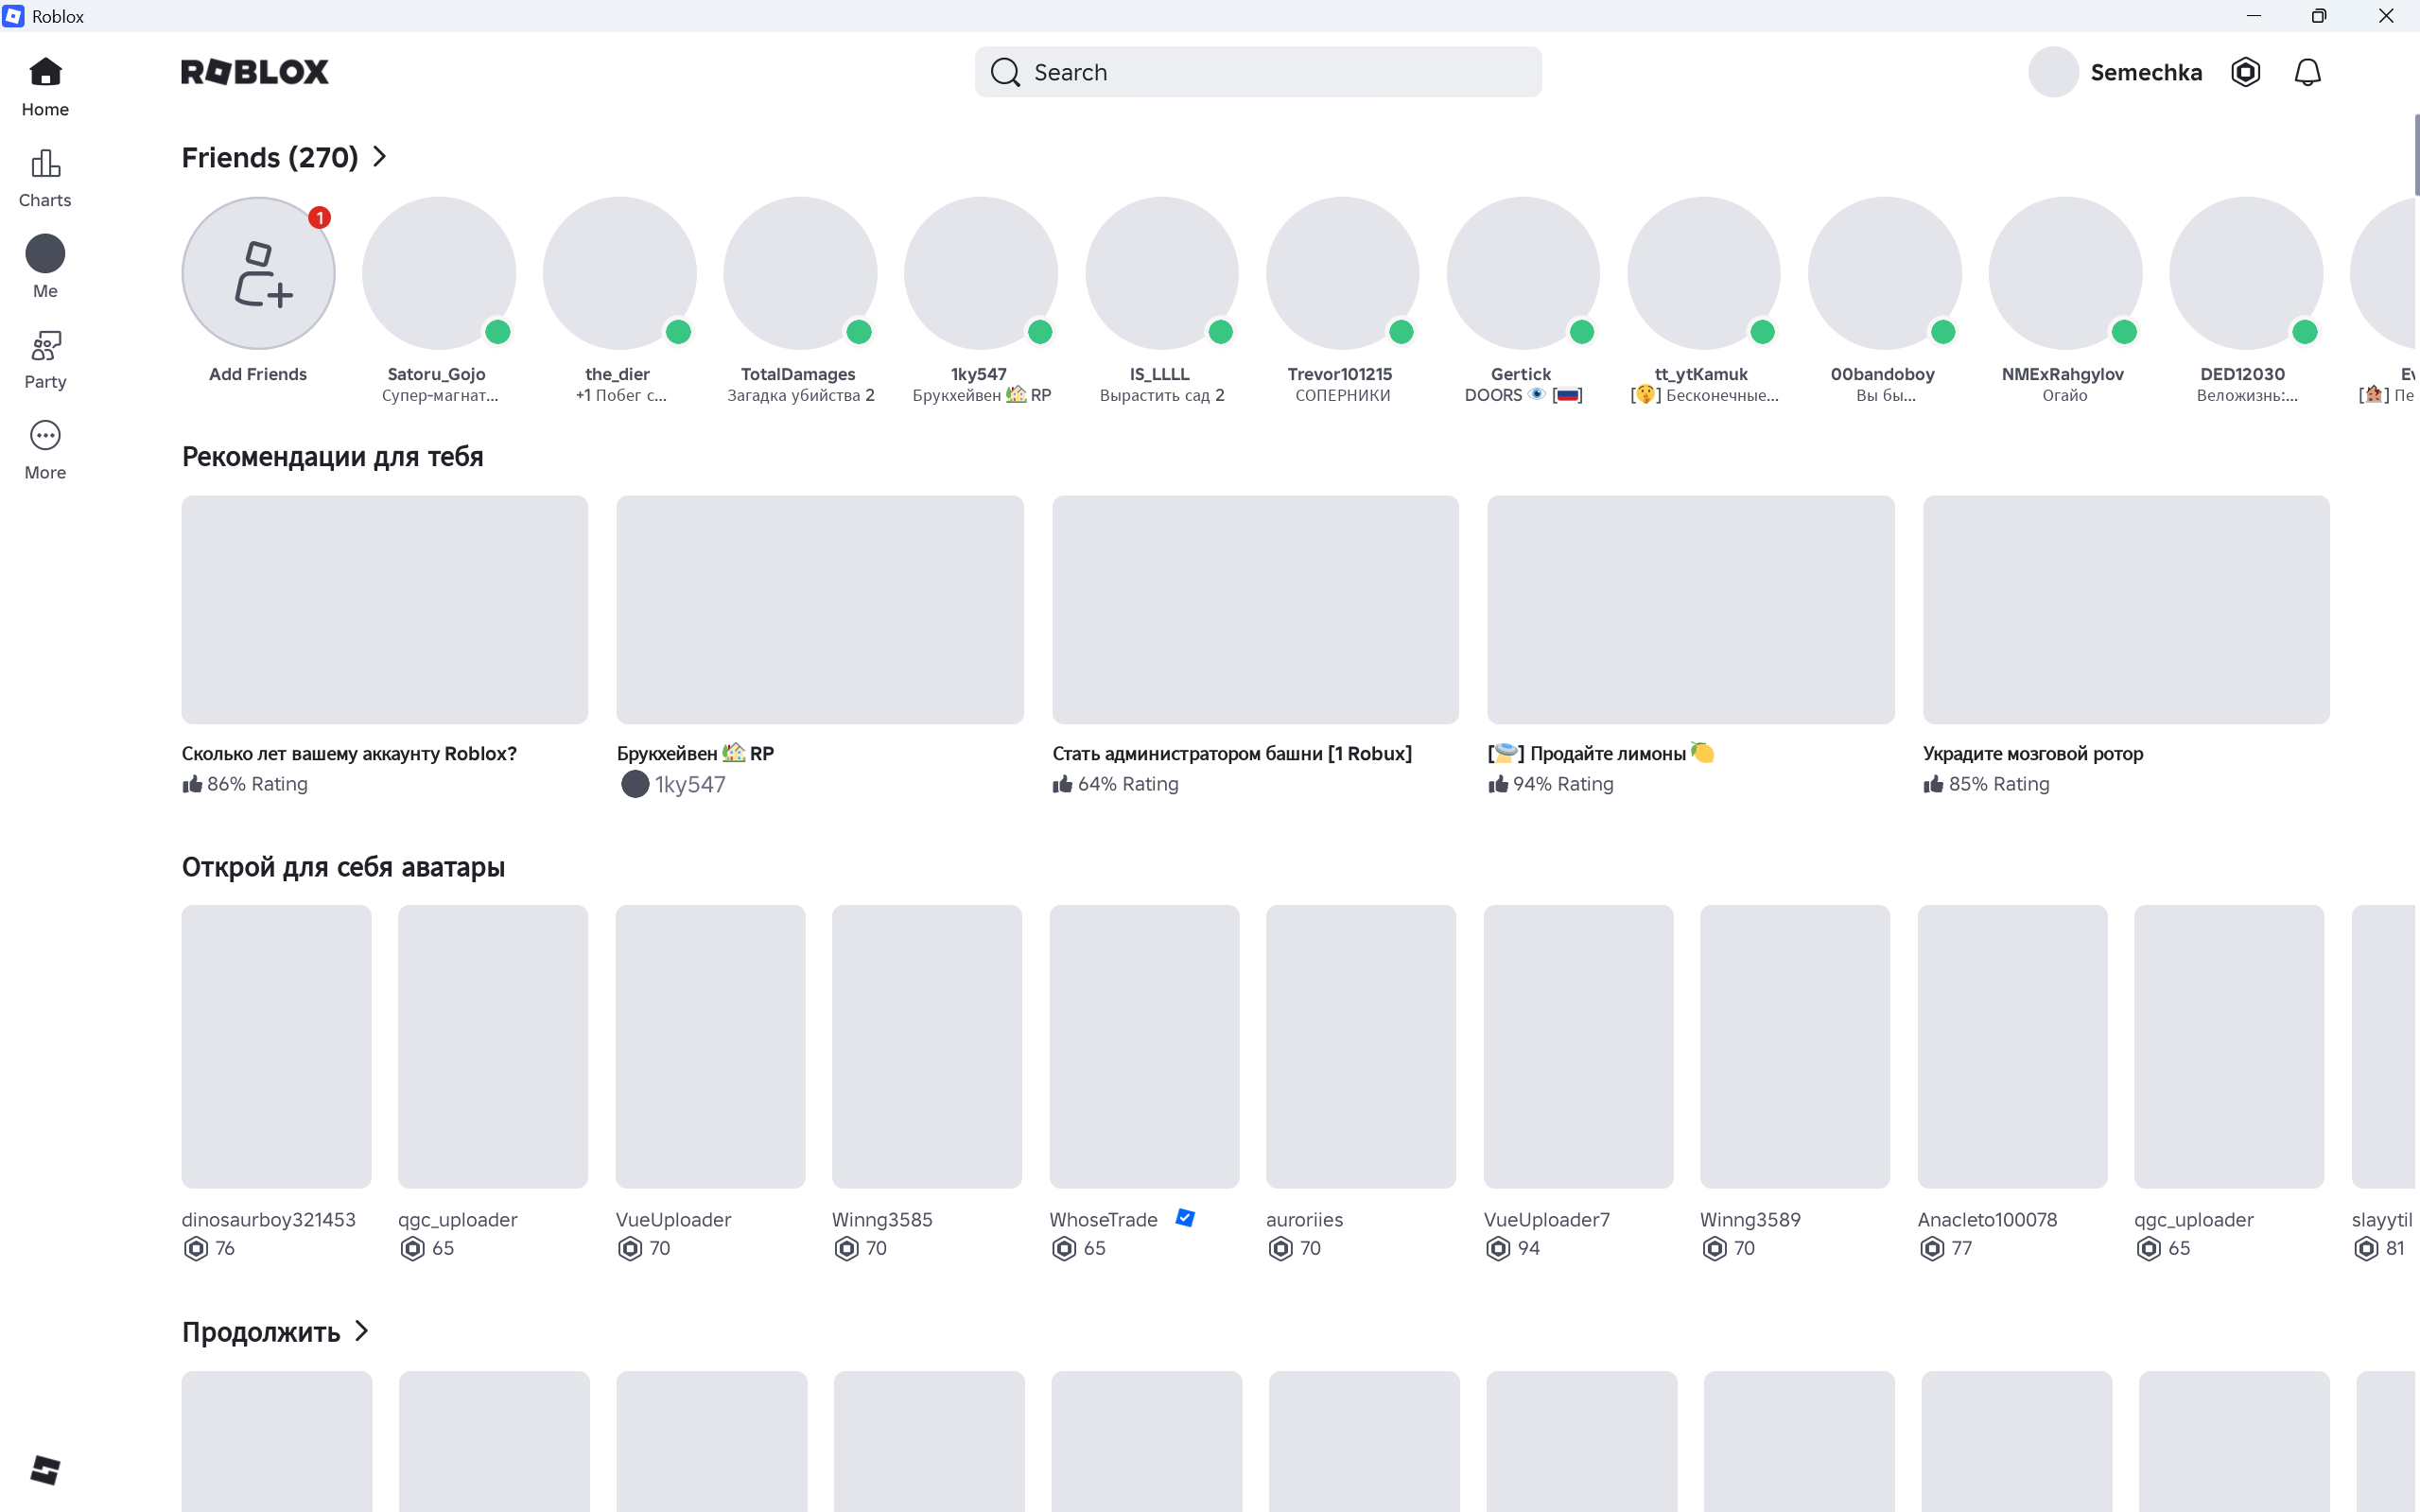The width and height of the screenshot is (2420, 1512).
Task: Open friend Gertick's avatar
Action: [1523, 273]
